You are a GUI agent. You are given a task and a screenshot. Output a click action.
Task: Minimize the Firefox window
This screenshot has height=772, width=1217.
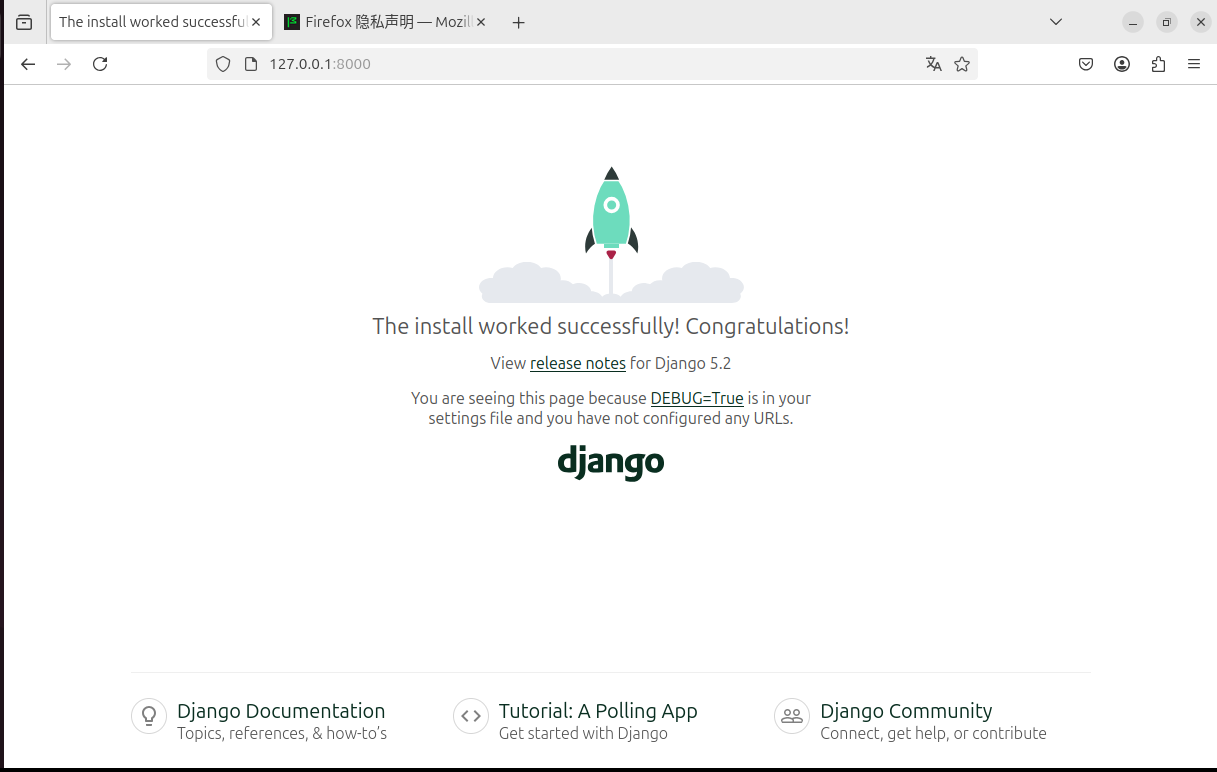pyautogui.click(x=1133, y=22)
